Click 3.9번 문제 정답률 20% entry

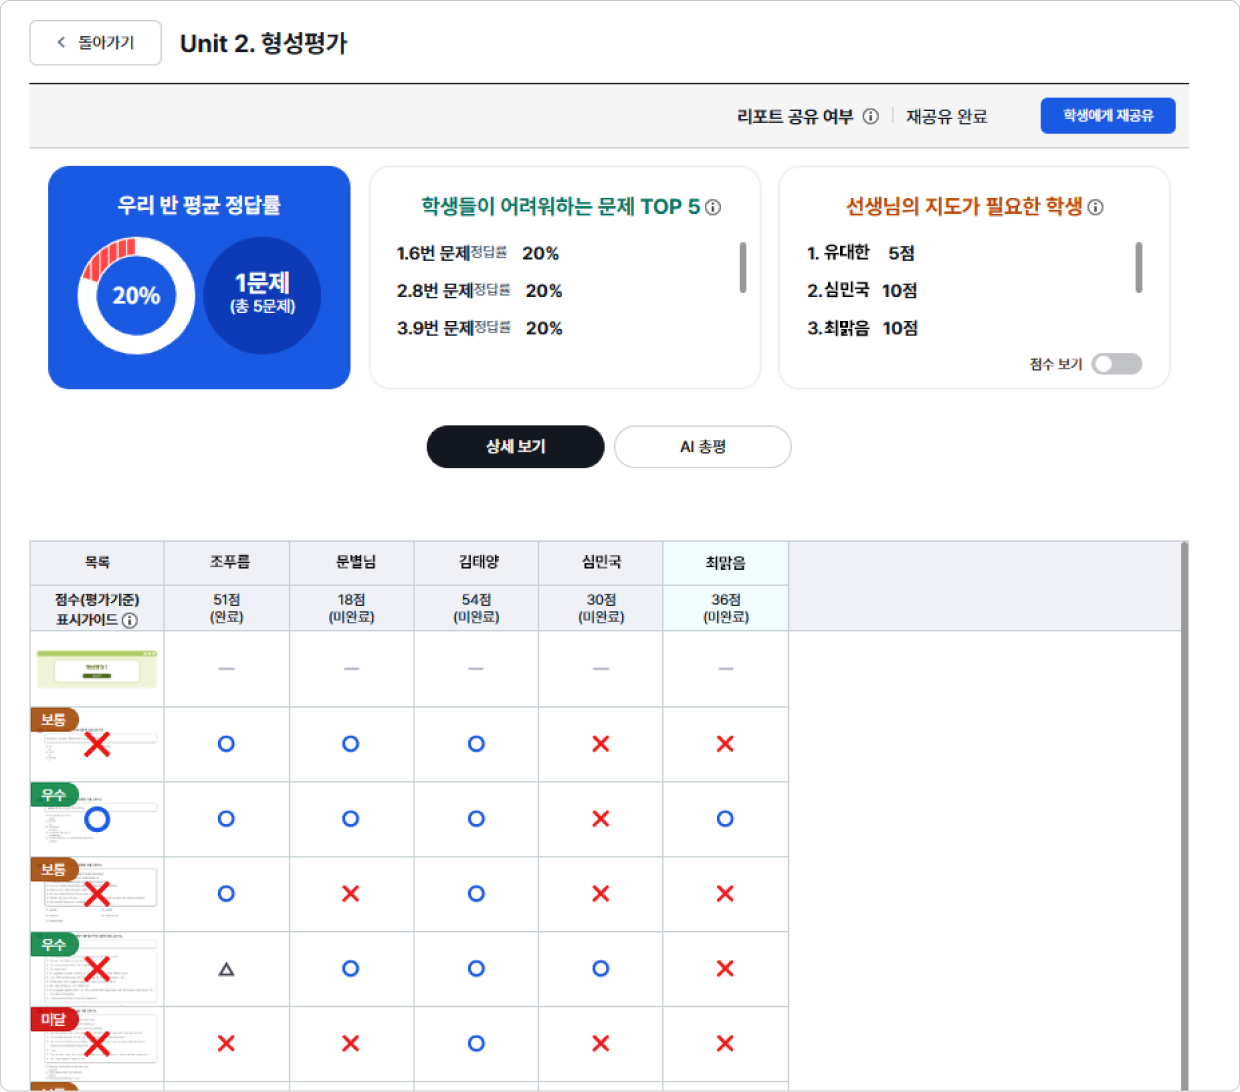pyautogui.click(x=480, y=328)
